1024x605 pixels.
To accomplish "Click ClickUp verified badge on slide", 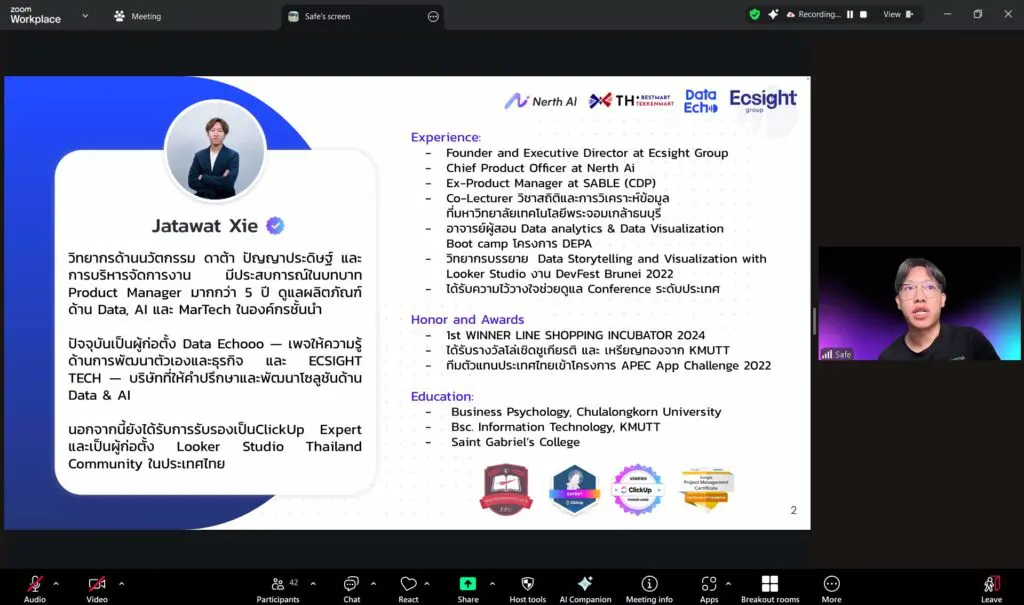I will click(x=637, y=489).
